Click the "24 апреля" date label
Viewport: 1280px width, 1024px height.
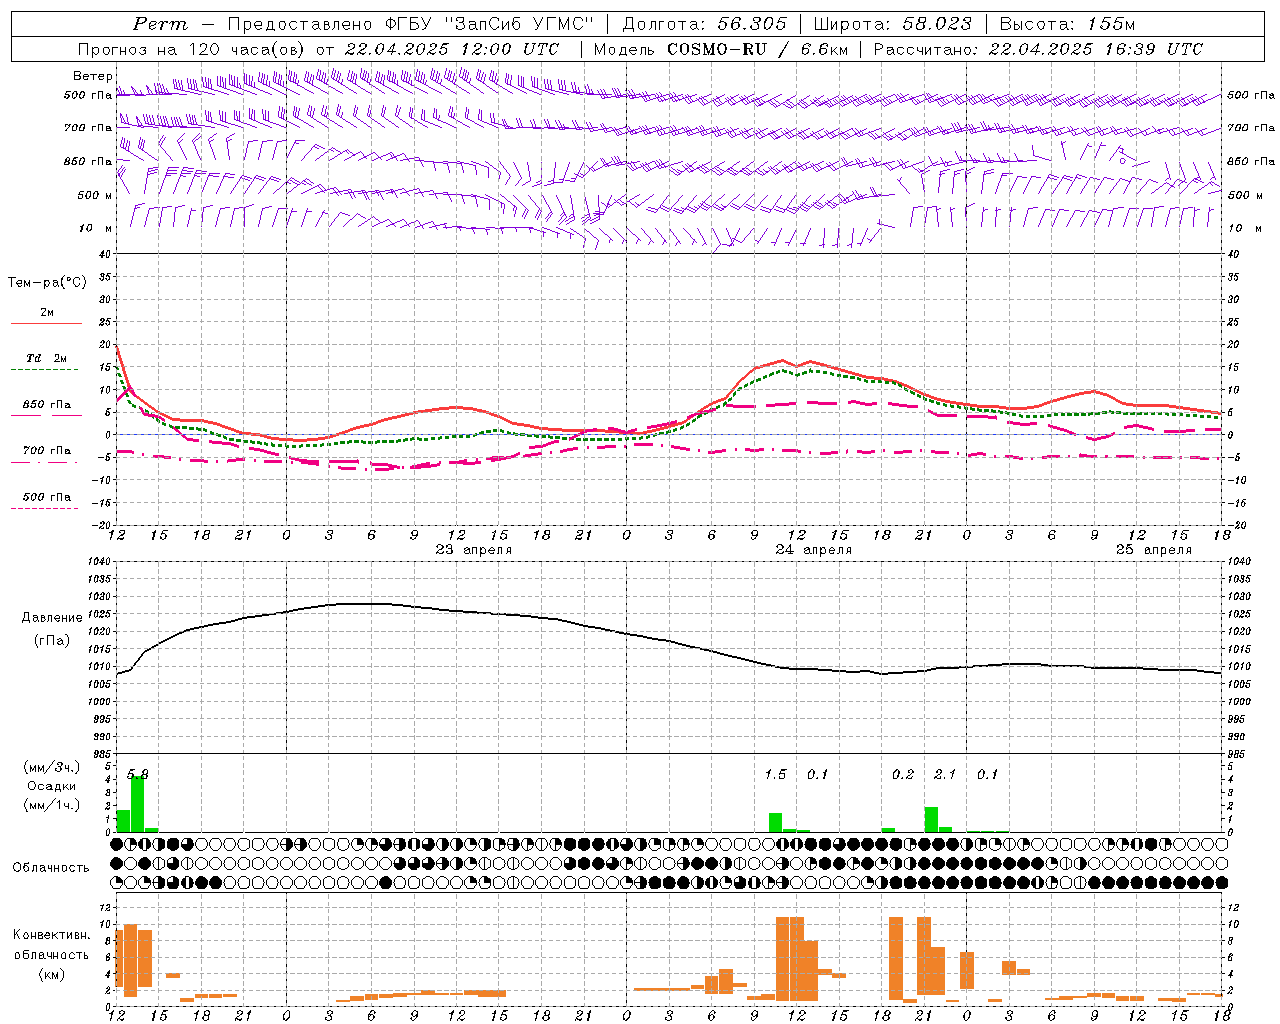[814, 550]
